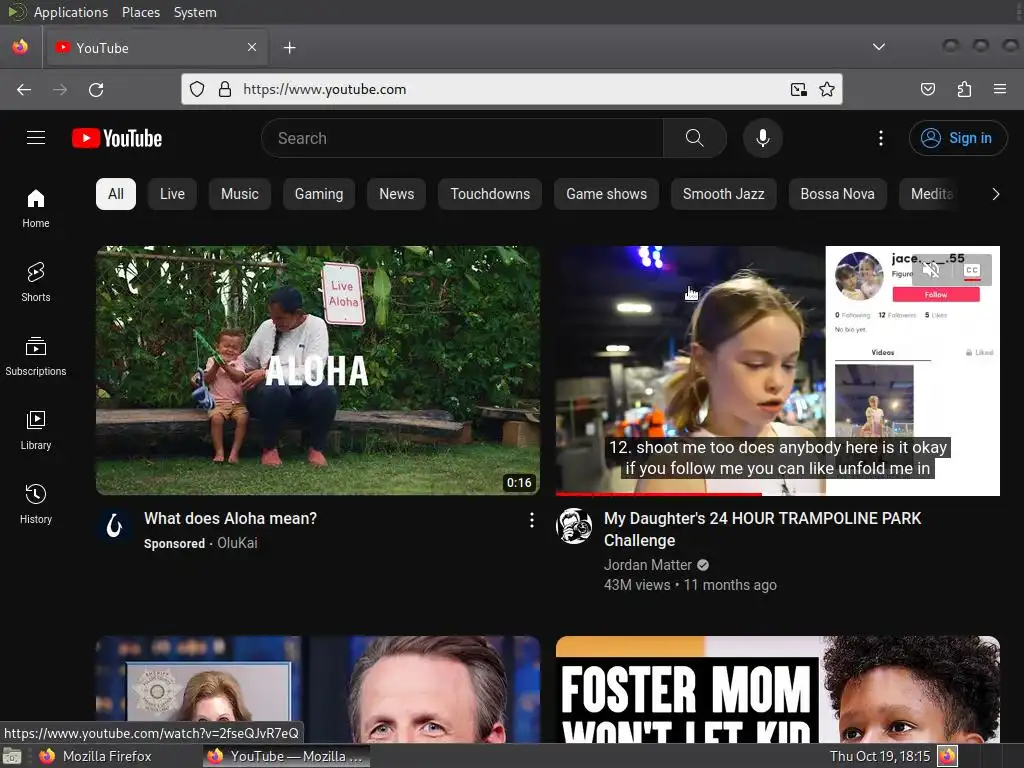This screenshot has height=768, width=1024.
Task: Select the Gaming filter chip
Action: click(319, 194)
